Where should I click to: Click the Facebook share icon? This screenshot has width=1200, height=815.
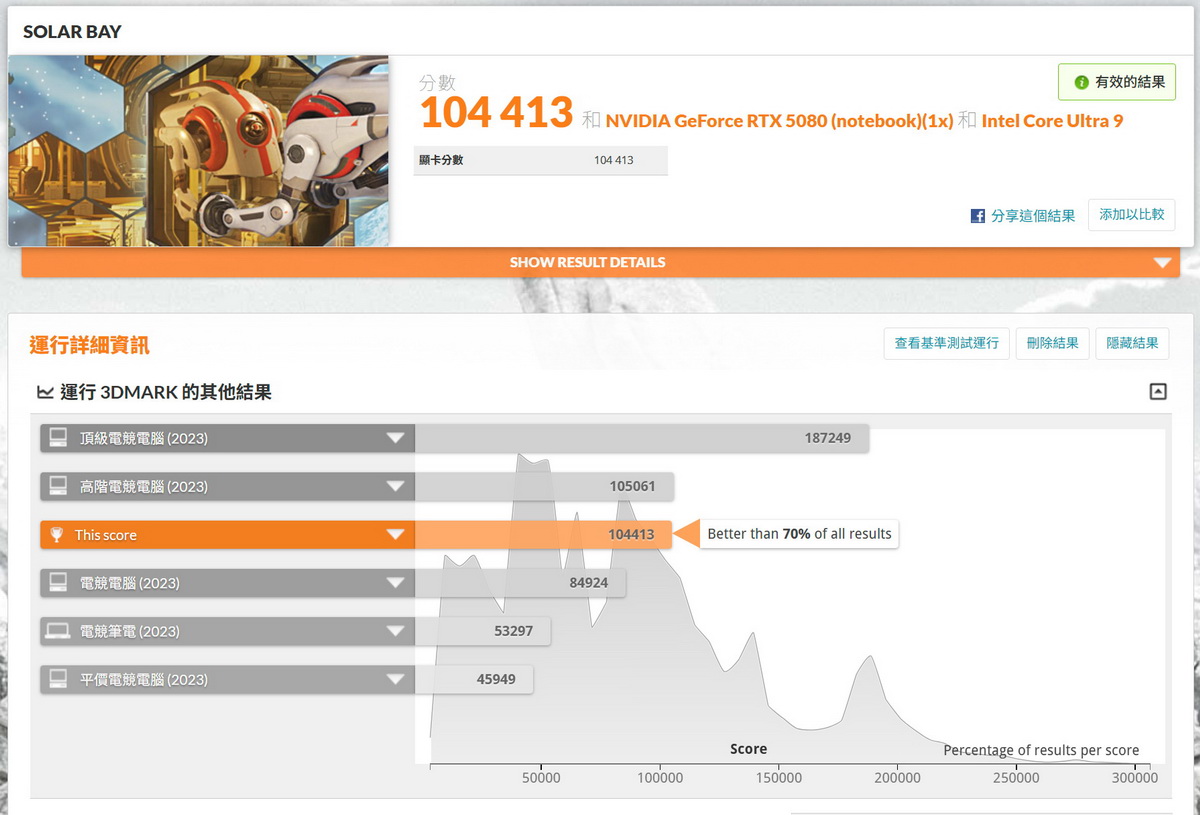(x=978, y=216)
